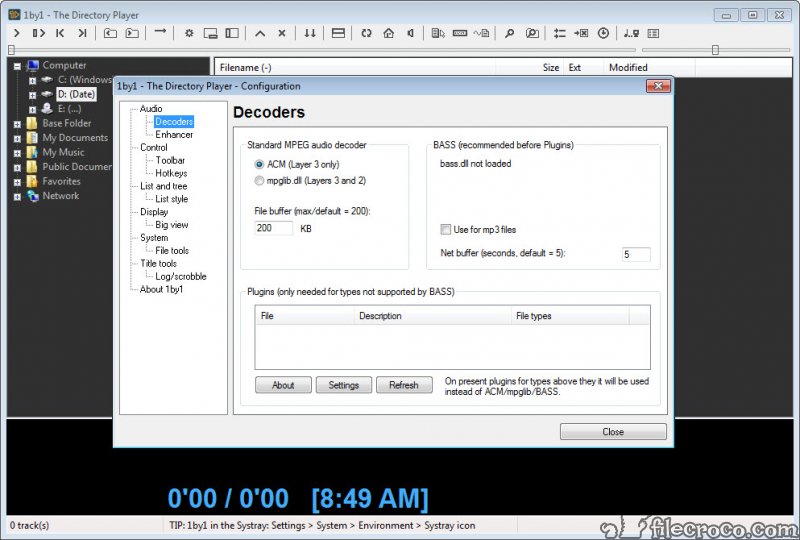
Task: Click the File types column header
Action: [570, 316]
